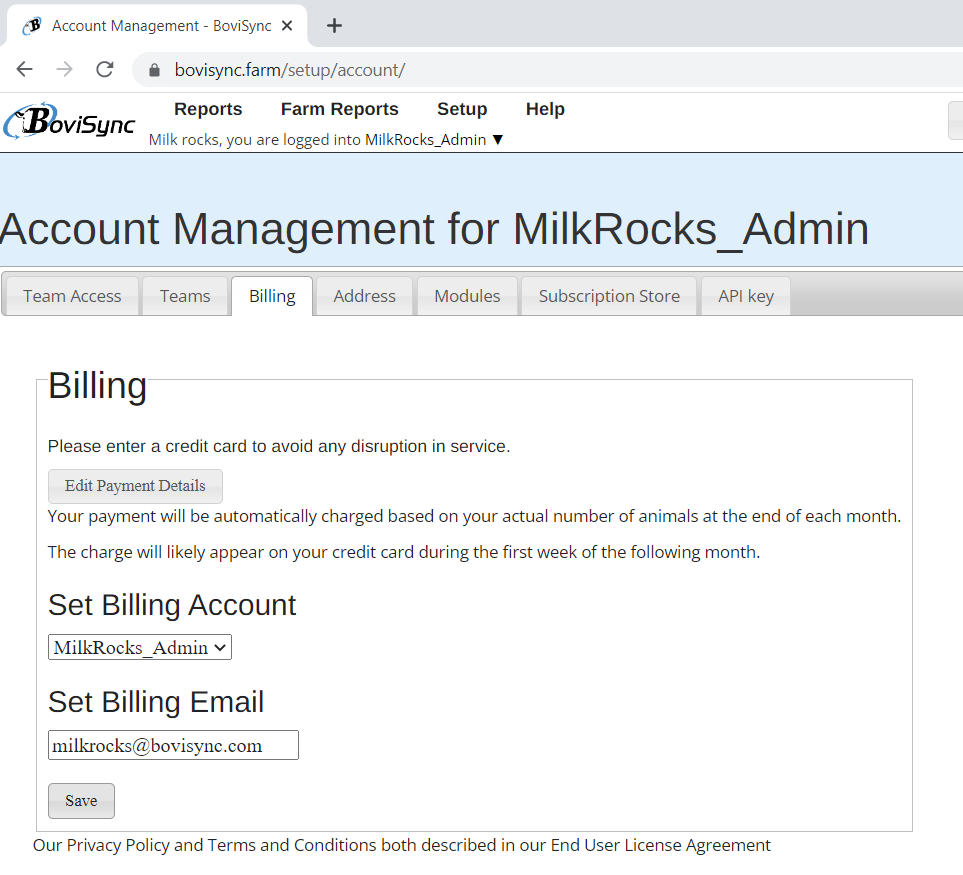Click the Edit Payment Details button
This screenshot has height=875, width=963.
pyautogui.click(x=135, y=486)
